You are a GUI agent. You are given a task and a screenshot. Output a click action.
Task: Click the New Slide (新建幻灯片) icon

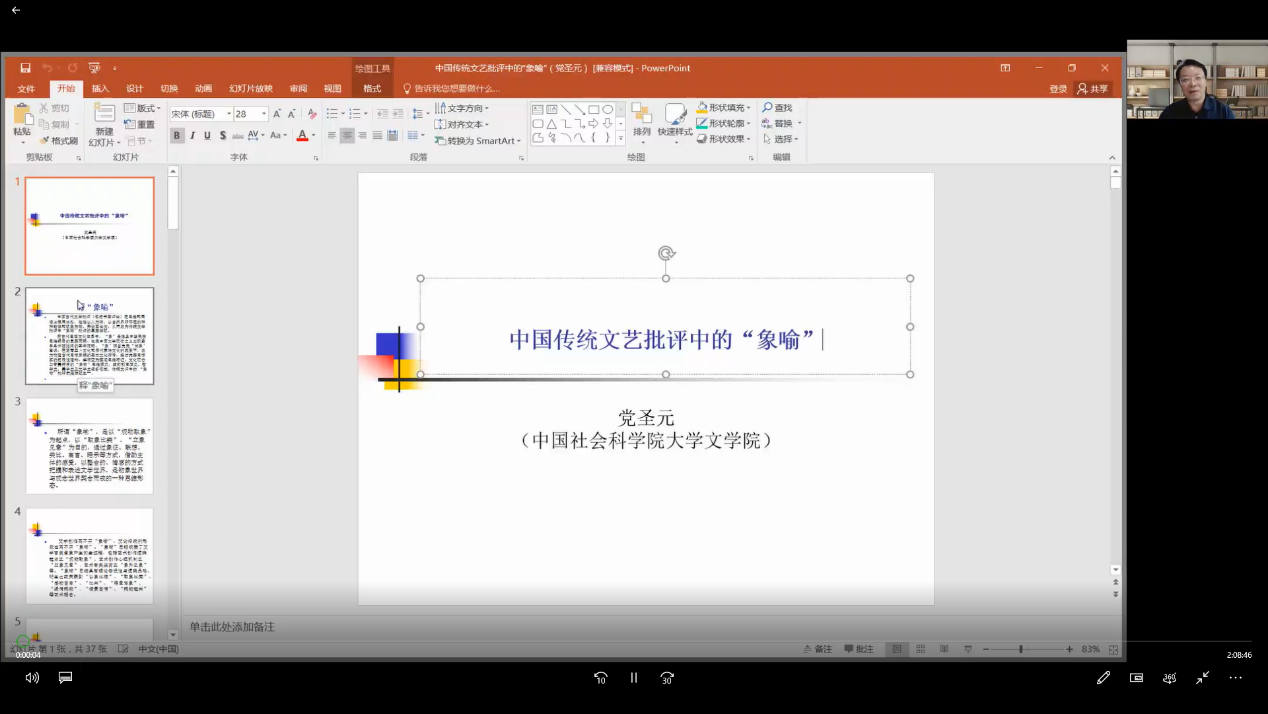[x=104, y=115]
